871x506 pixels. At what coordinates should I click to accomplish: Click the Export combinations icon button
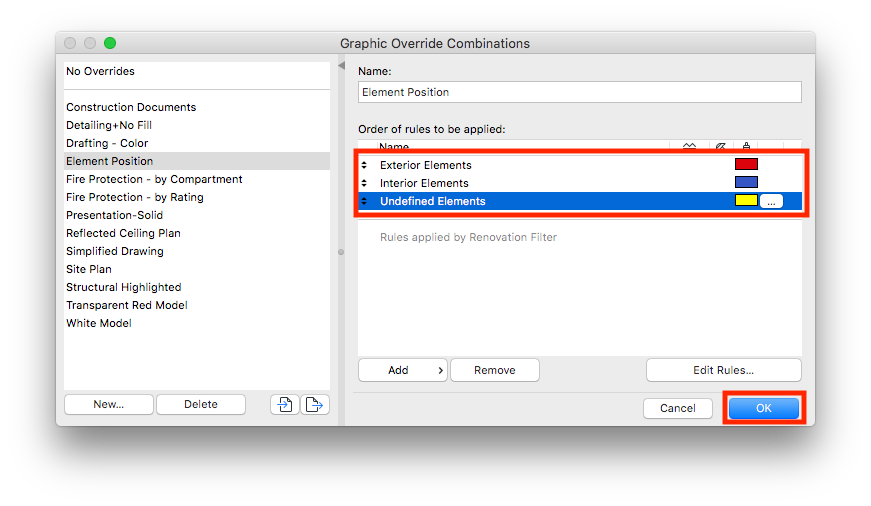(x=315, y=405)
